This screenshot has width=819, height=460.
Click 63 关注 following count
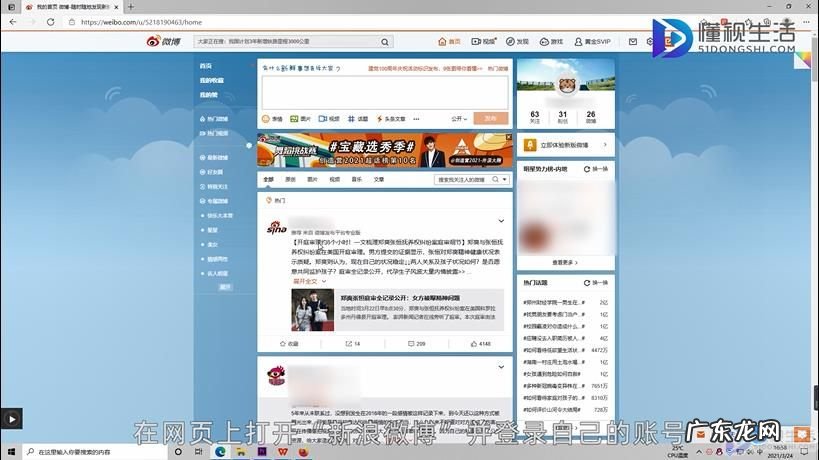click(535, 117)
